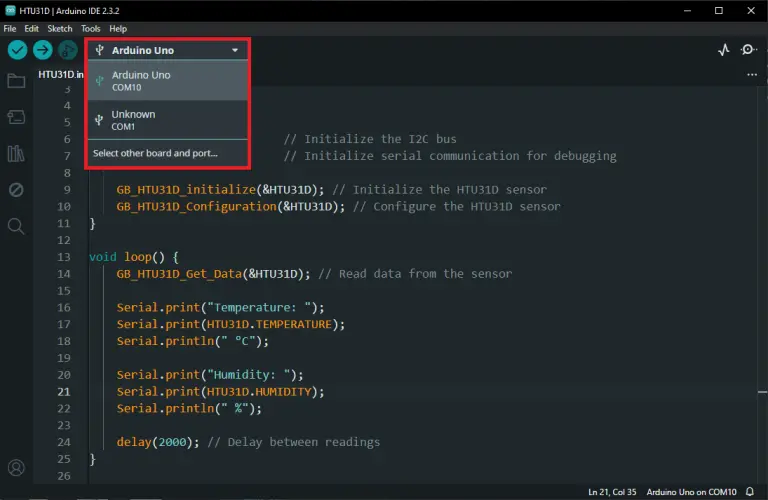Click HTU31D.HUMIDITY in line 21
This screenshot has width=768, height=500.
click(x=259, y=392)
